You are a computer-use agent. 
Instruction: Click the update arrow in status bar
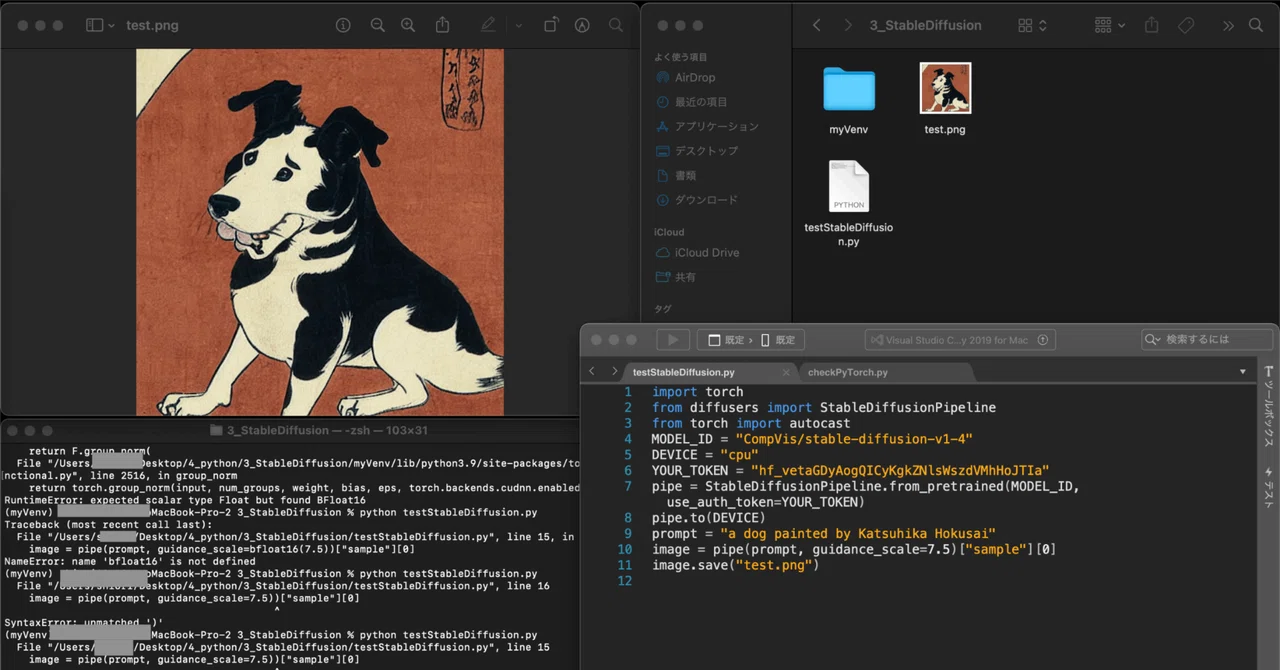click(1043, 340)
